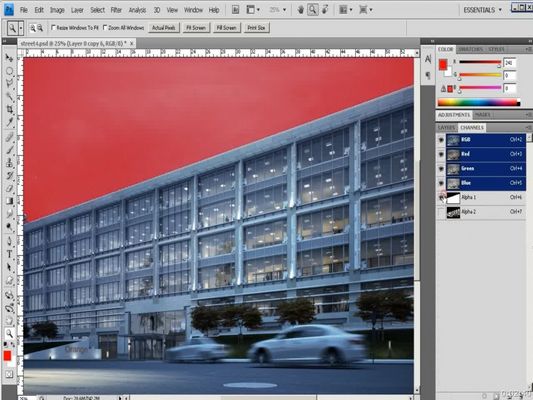Viewport: 533px width, 400px height.
Task: Select the Type tool
Action: (x=10, y=254)
